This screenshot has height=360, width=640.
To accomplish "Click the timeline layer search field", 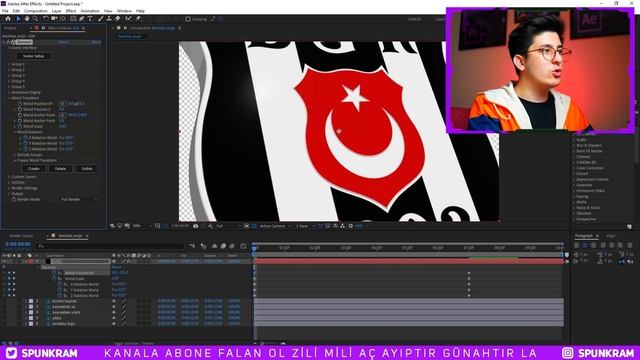I will 110,246.
